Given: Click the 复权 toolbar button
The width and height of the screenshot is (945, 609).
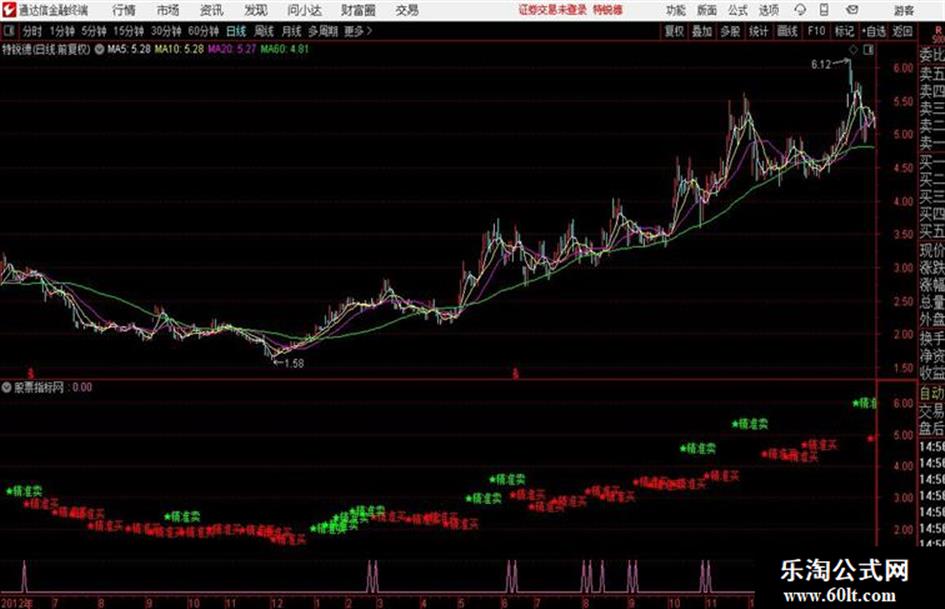Looking at the screenshot, I should point(674,31).
